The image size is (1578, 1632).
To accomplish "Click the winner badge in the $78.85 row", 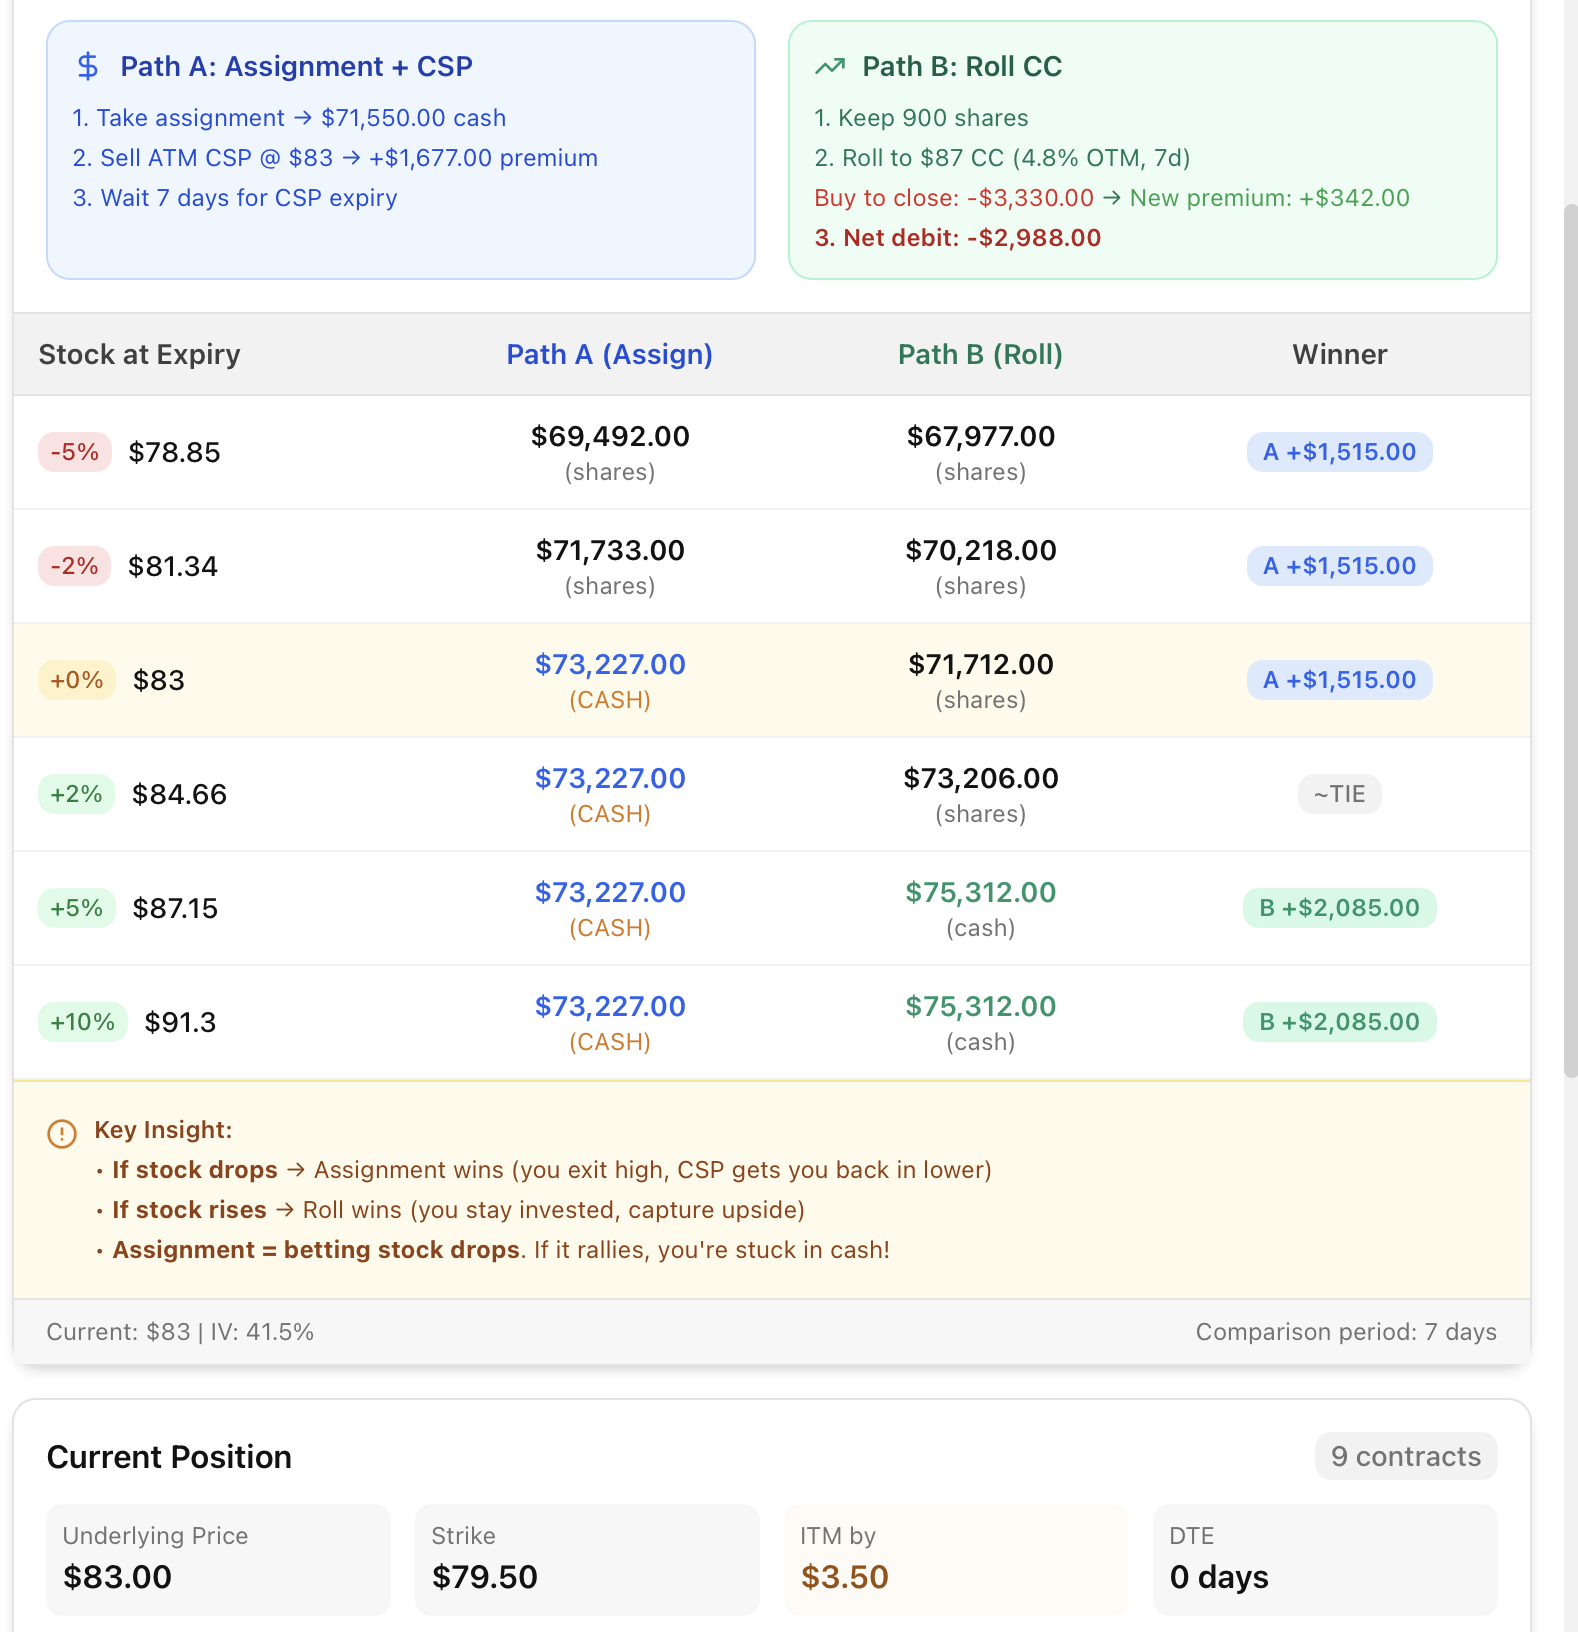I will 1340,452.
